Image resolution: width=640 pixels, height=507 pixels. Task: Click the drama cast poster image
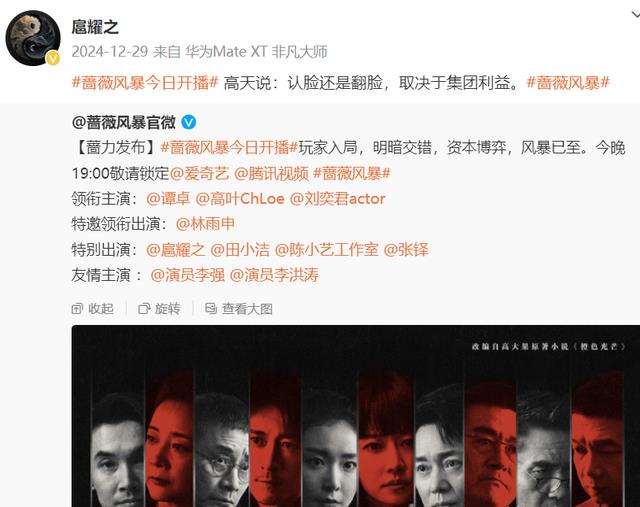tap(356, 416)
